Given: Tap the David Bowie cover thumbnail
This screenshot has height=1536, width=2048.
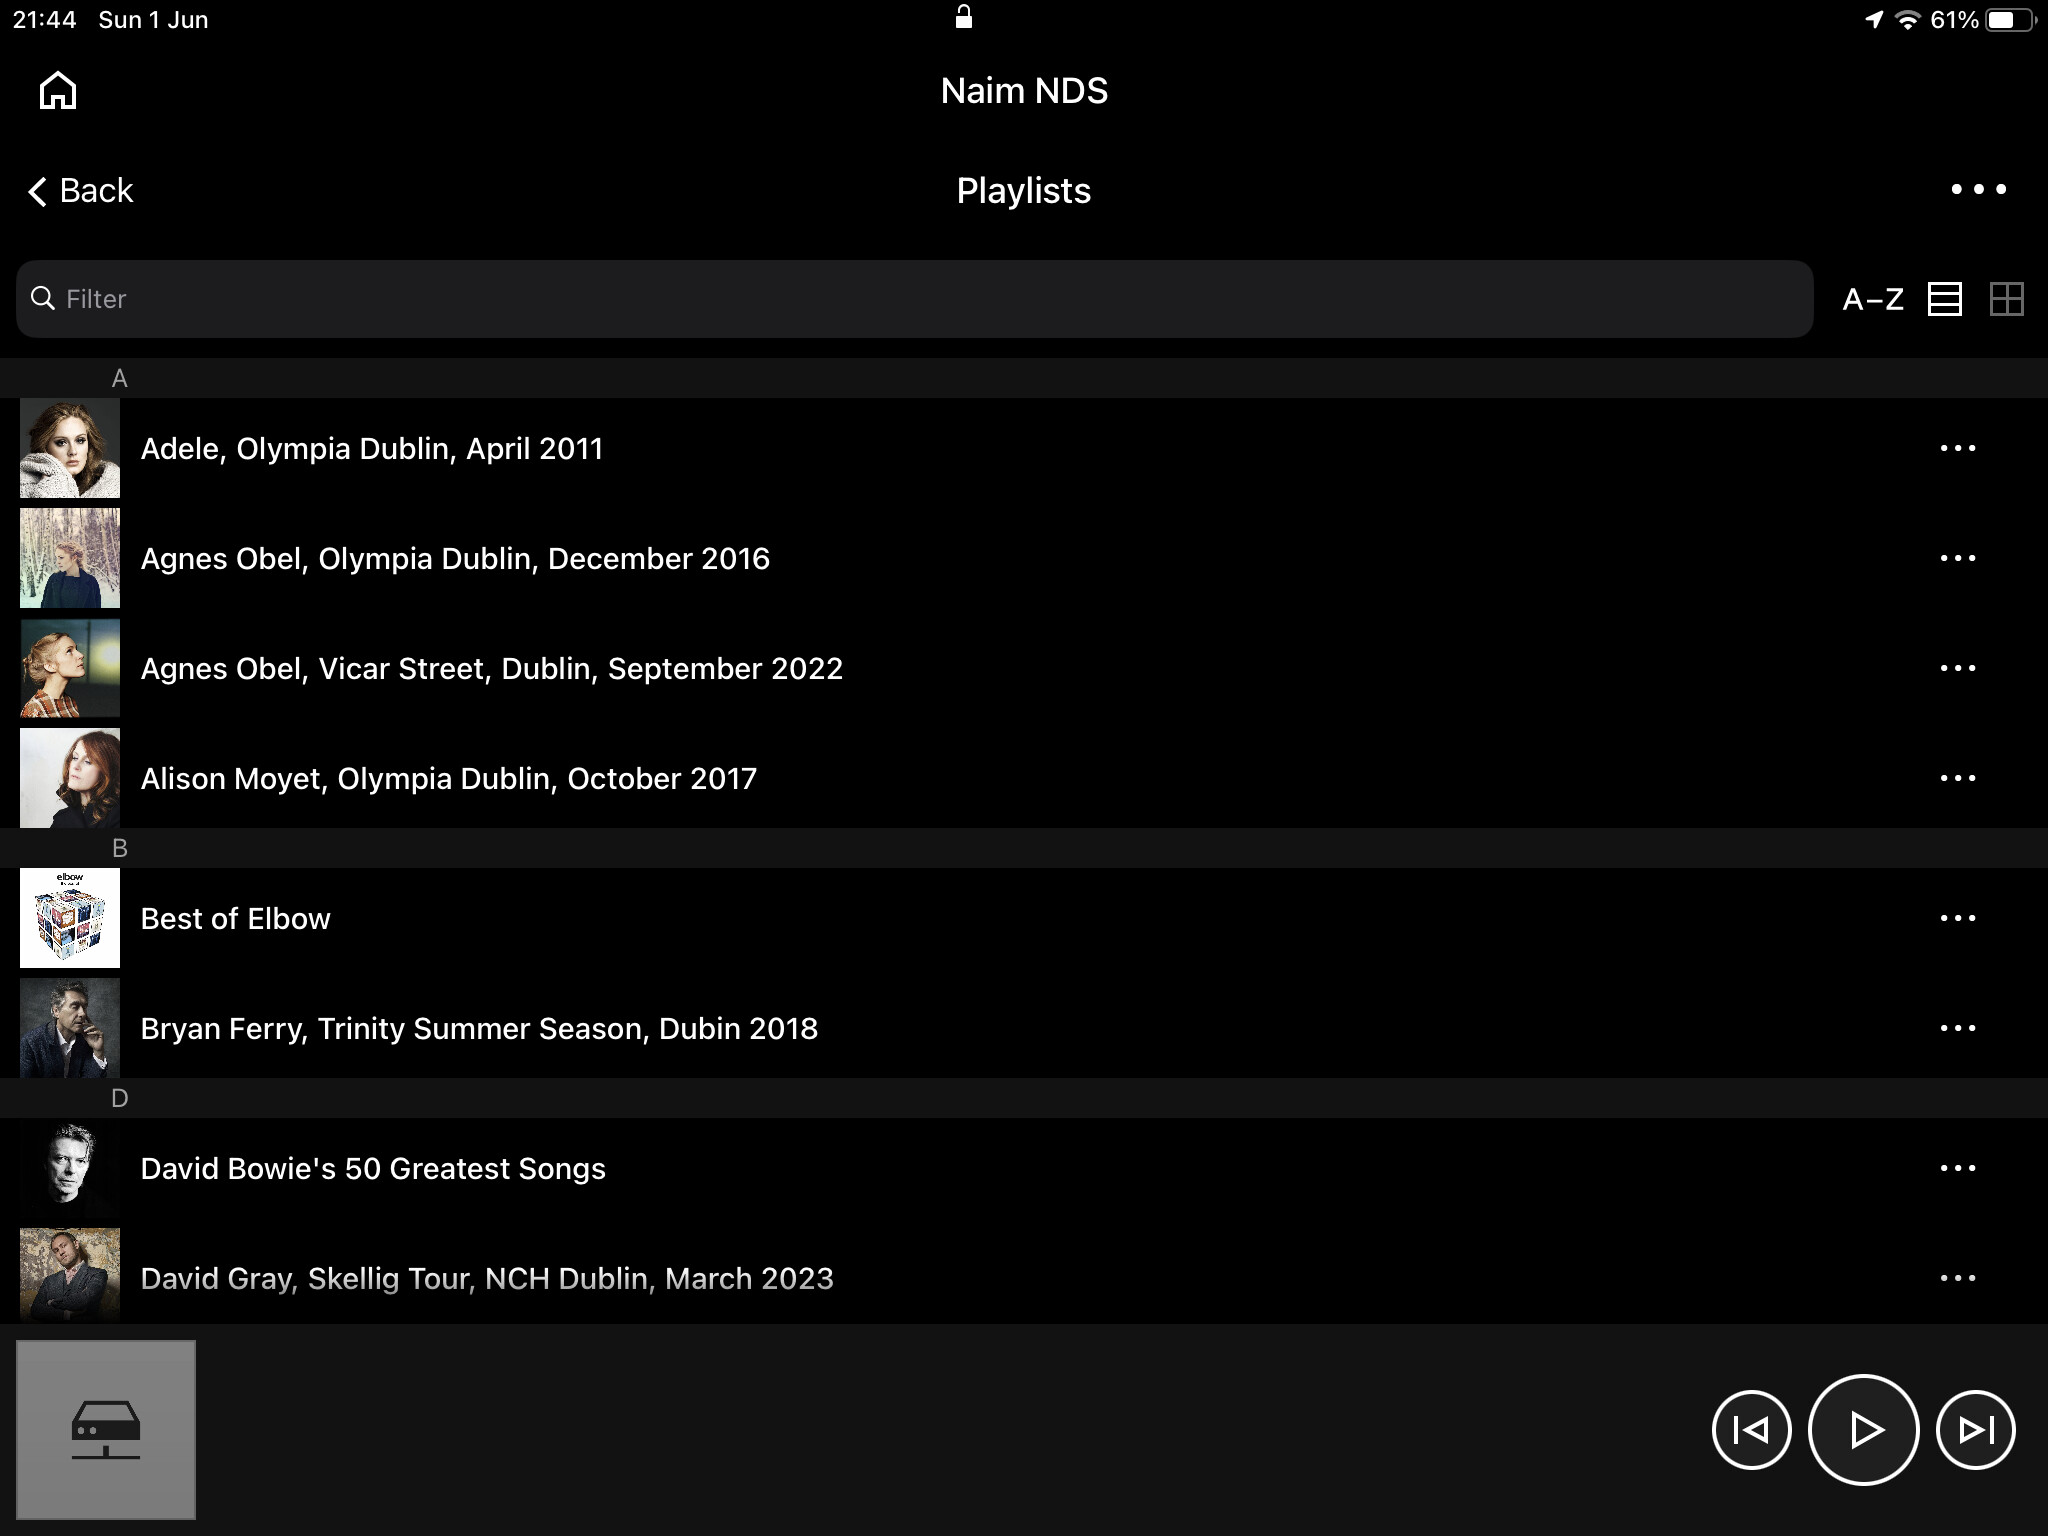Looking at the screenshot, I should [x=70, y=1168].
